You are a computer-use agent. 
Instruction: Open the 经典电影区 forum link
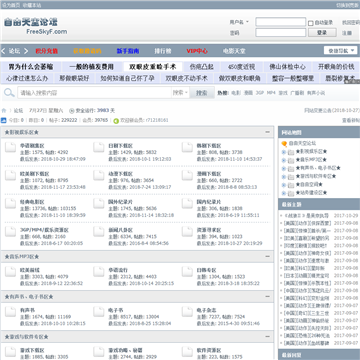[x=32, y=202]
